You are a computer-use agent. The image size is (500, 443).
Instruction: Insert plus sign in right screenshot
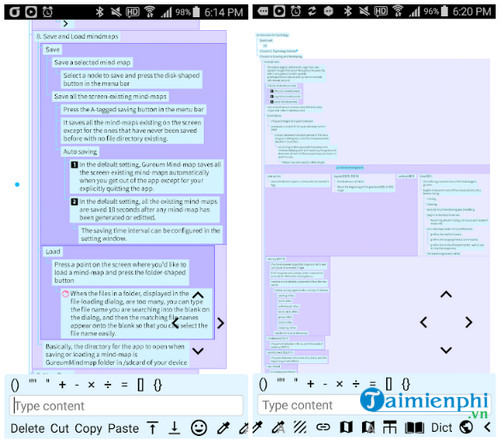[311, 384]
